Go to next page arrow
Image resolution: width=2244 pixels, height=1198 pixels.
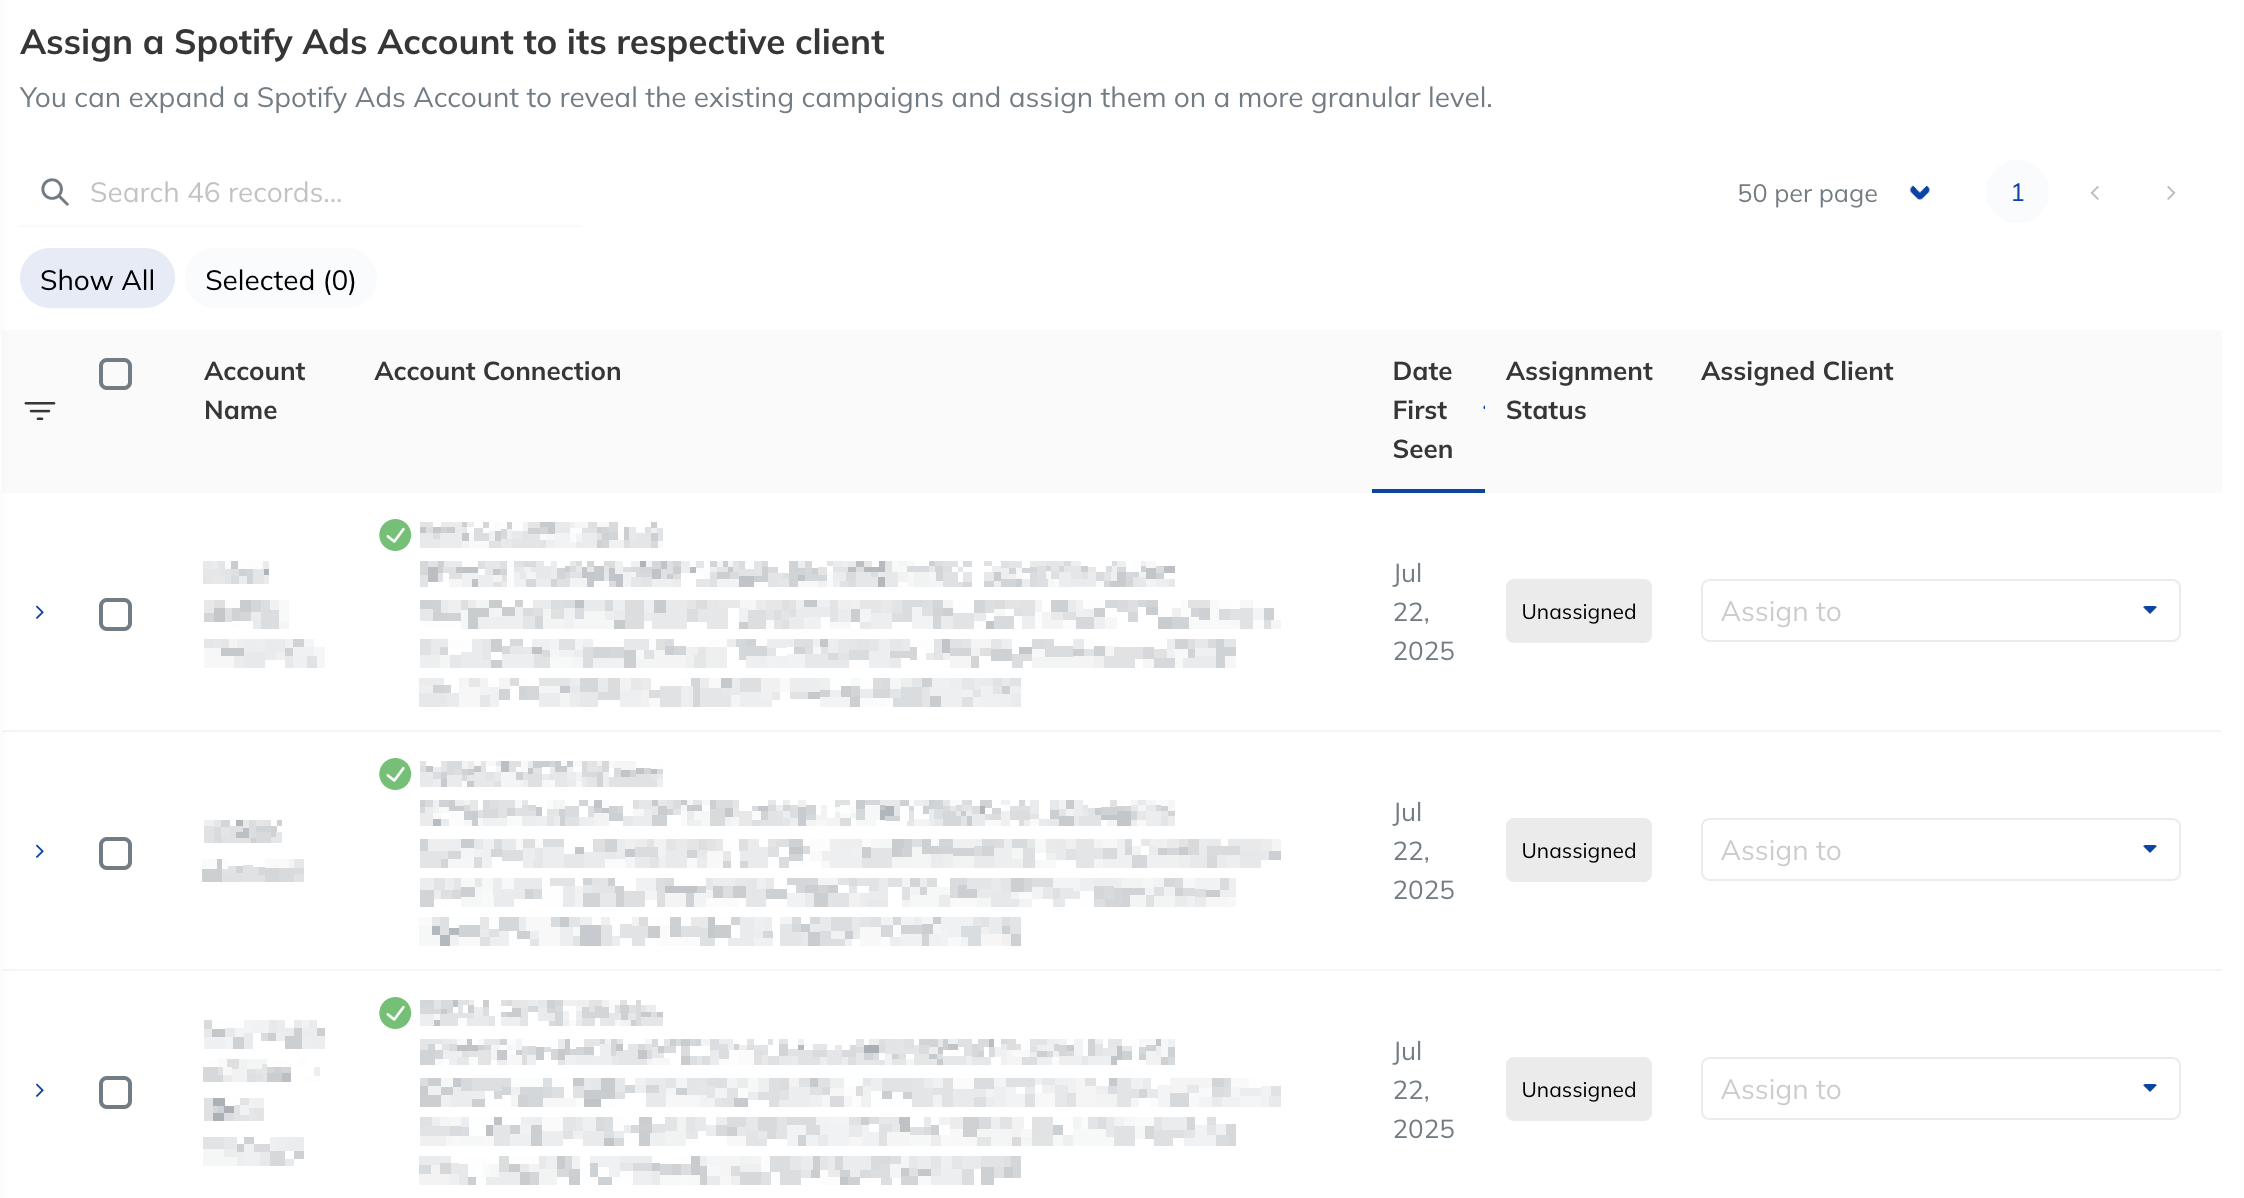(2170, 192)
